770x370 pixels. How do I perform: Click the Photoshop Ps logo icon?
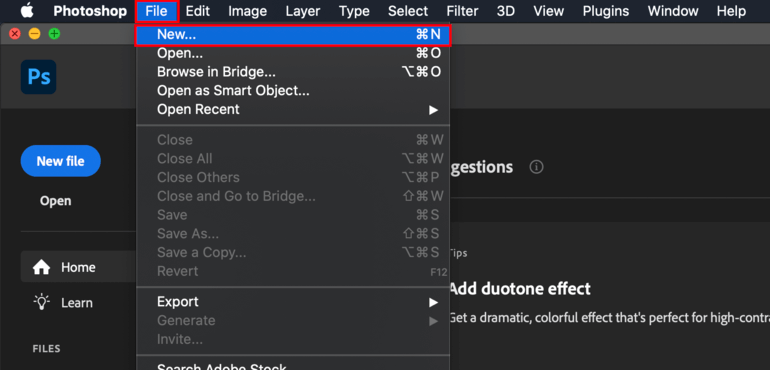point(38,77)
